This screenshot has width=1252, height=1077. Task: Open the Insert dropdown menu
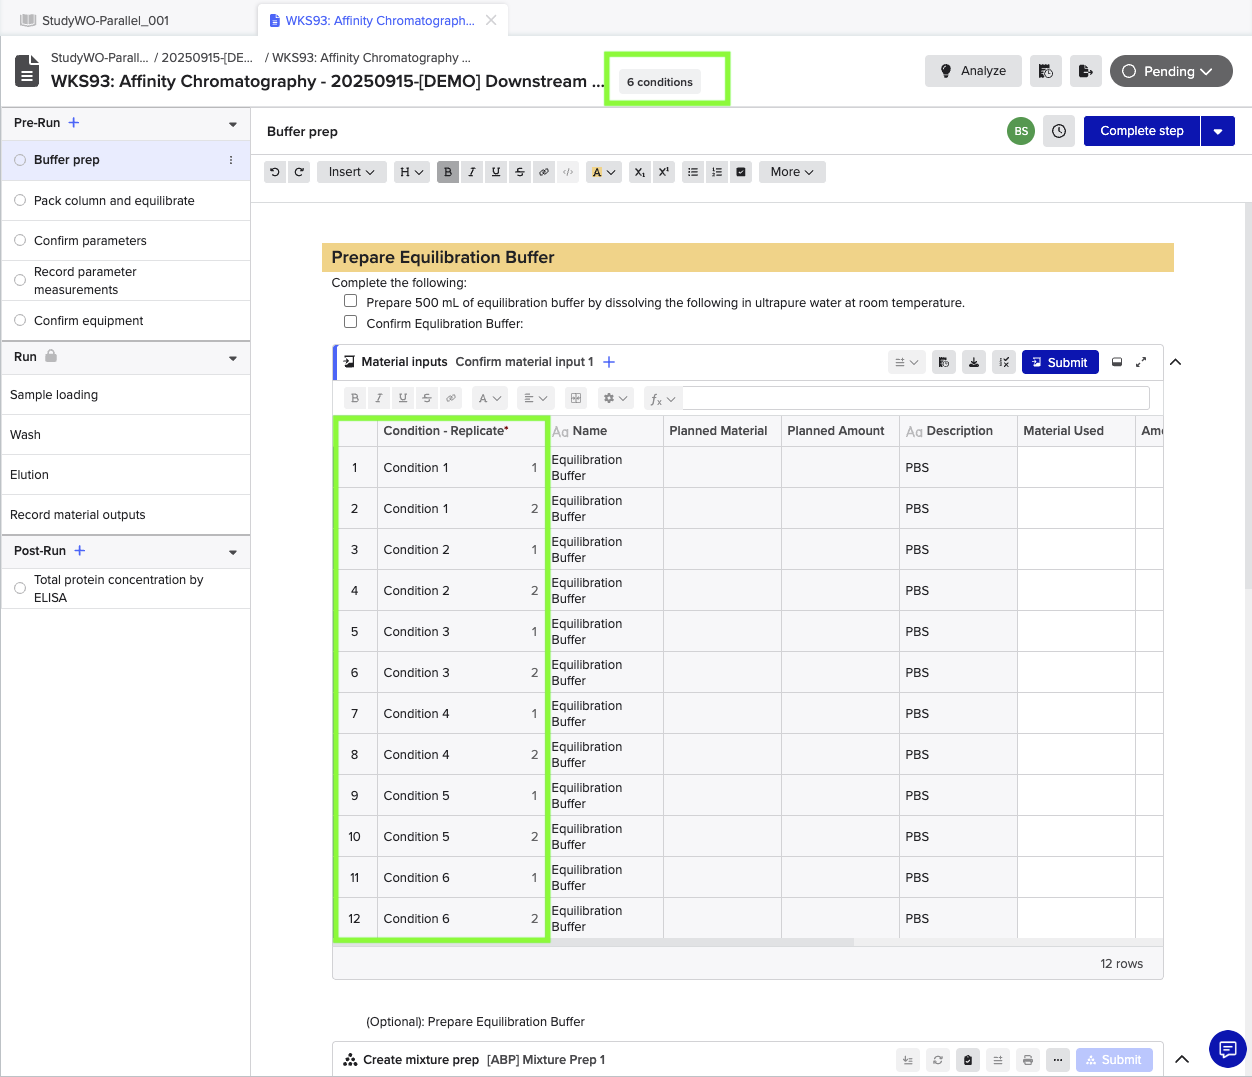click(x=351, y=172)
